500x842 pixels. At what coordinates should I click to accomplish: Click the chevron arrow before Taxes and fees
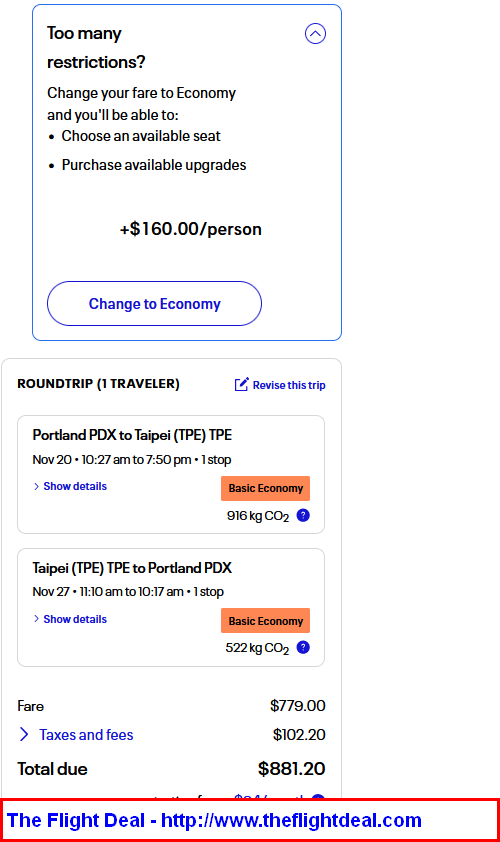click(24, 735)
